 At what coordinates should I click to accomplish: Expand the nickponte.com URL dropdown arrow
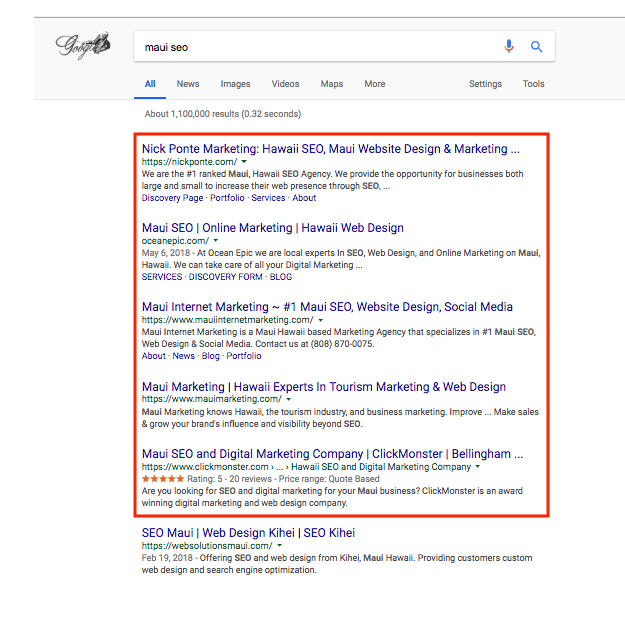(243, 162)
